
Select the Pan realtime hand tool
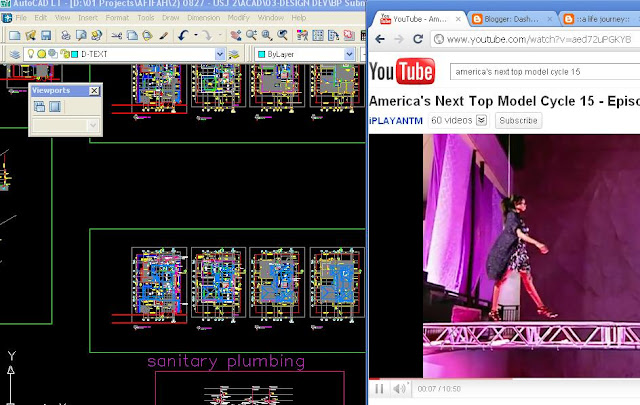click(x=236, y=36)
